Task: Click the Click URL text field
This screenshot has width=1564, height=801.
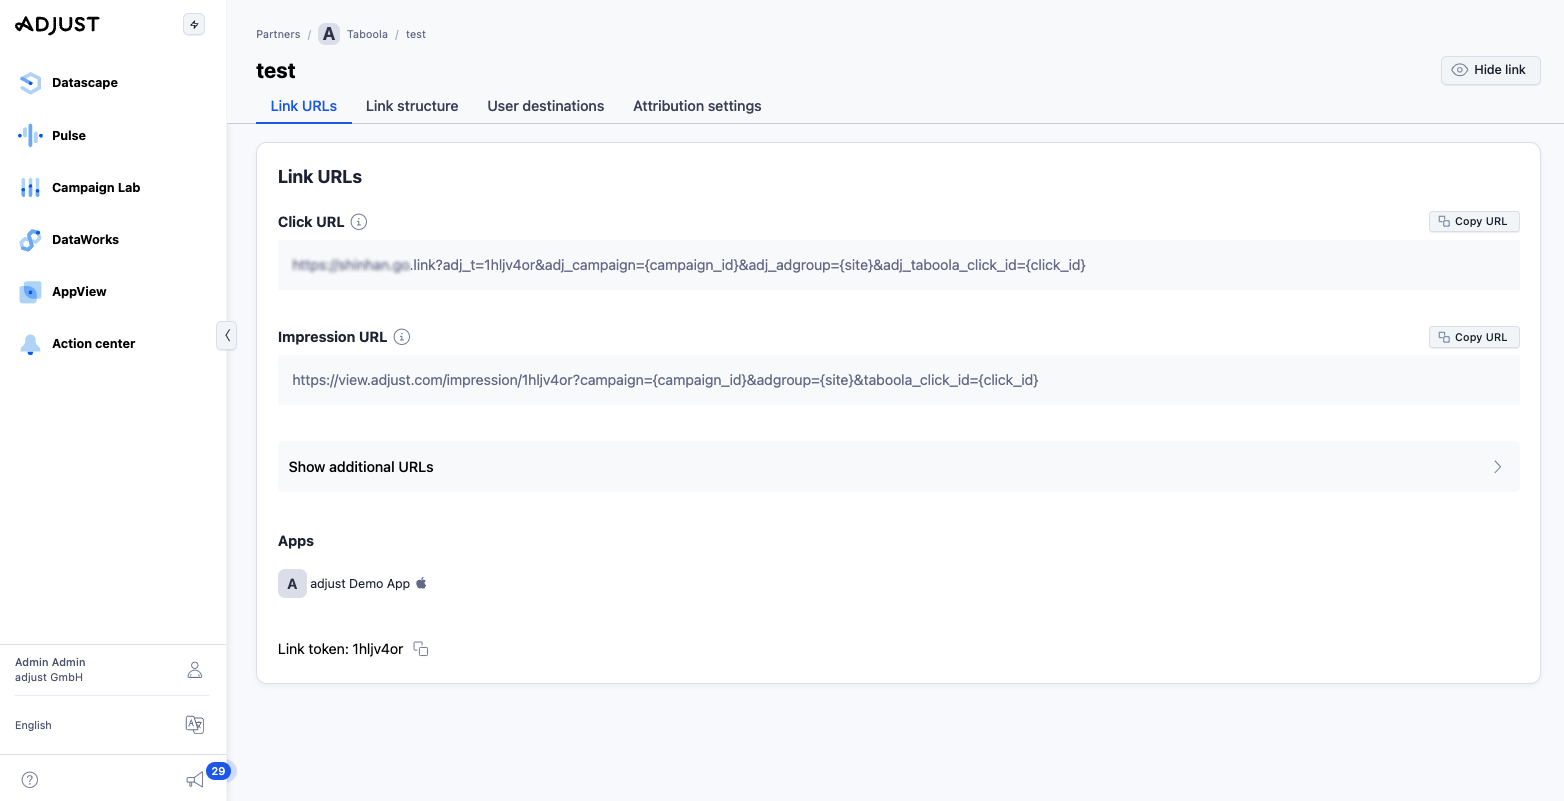Action: point(899,265)
